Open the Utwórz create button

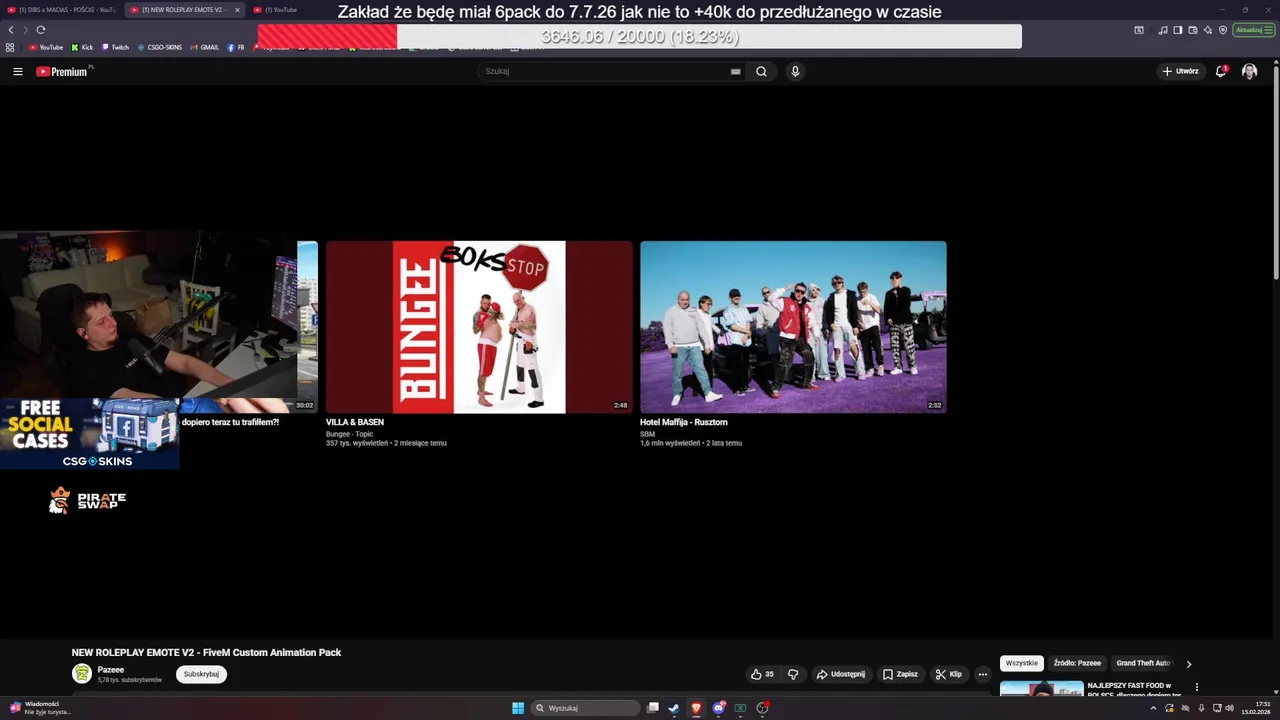click(1180, 71)
